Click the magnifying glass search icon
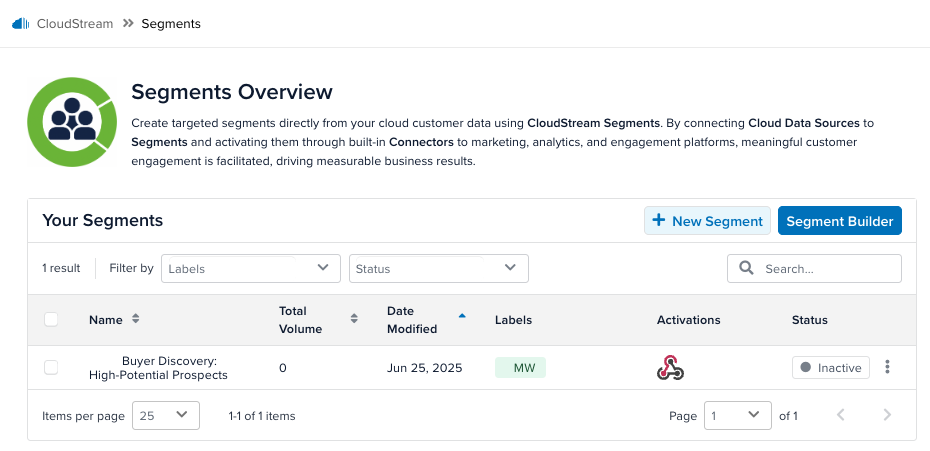The image size is (930, 451). [x=747, y=268]
